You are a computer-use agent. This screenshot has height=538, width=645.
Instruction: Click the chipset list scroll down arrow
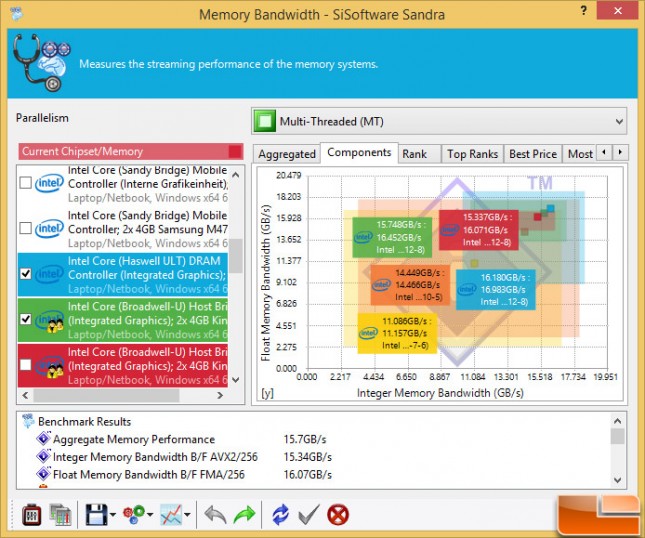[x=236, y=380]
